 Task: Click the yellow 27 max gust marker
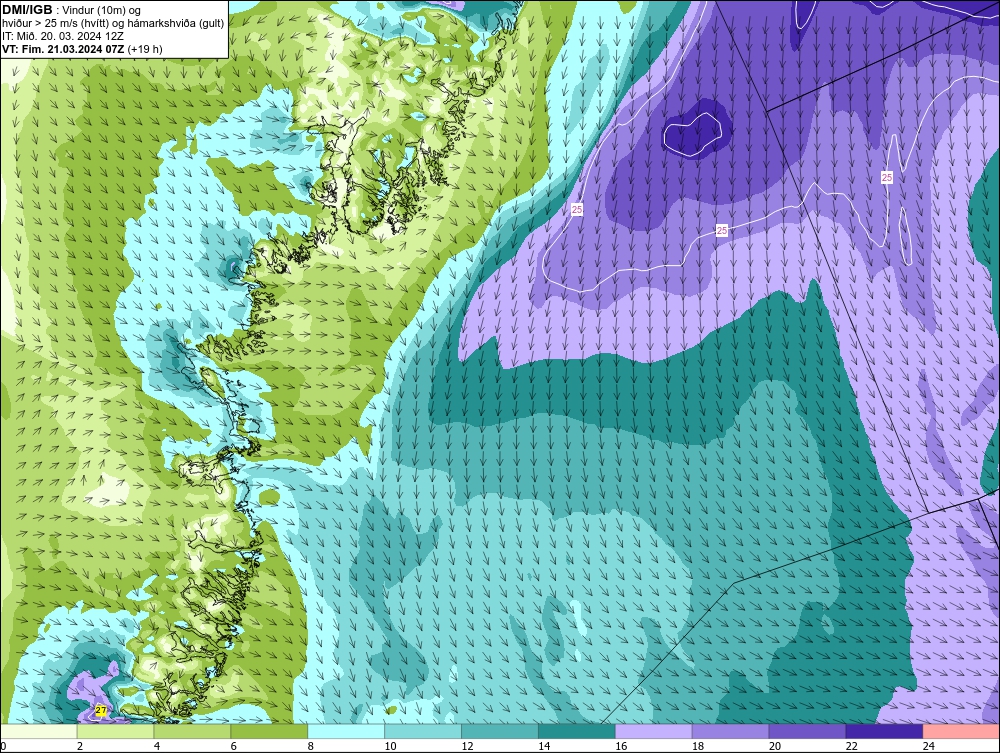(x=101, y=710)
